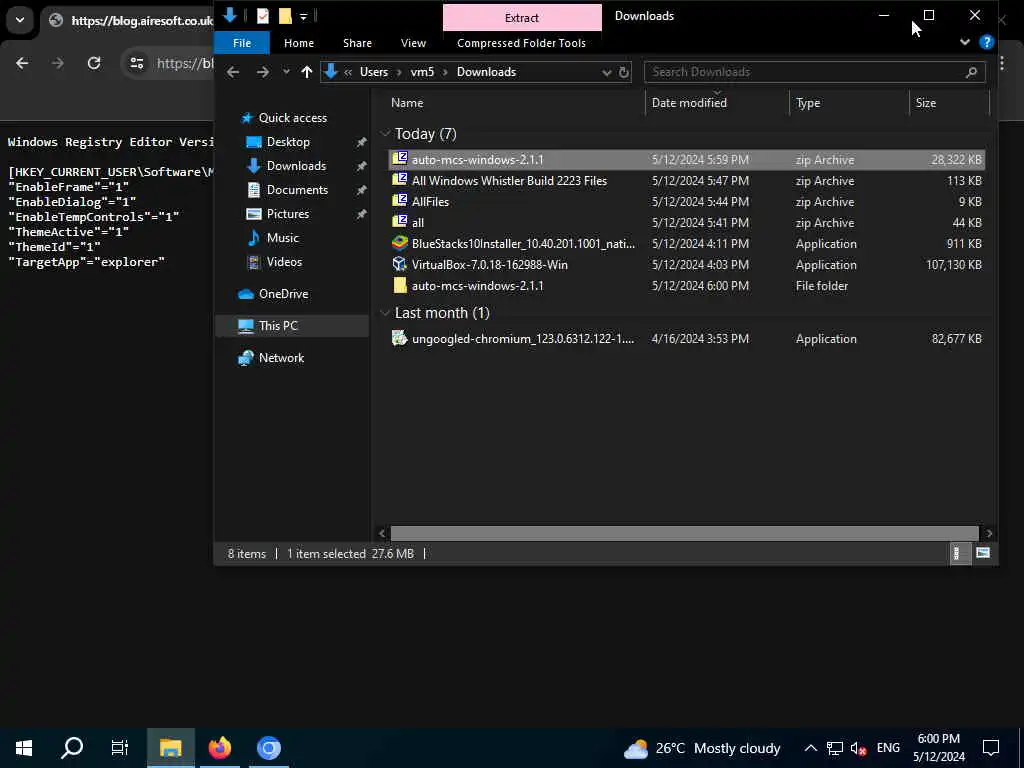The height and width of the screenshot is (768, 1024).
Task: Click browser back button in Chromium window
Action: [22, 63]
